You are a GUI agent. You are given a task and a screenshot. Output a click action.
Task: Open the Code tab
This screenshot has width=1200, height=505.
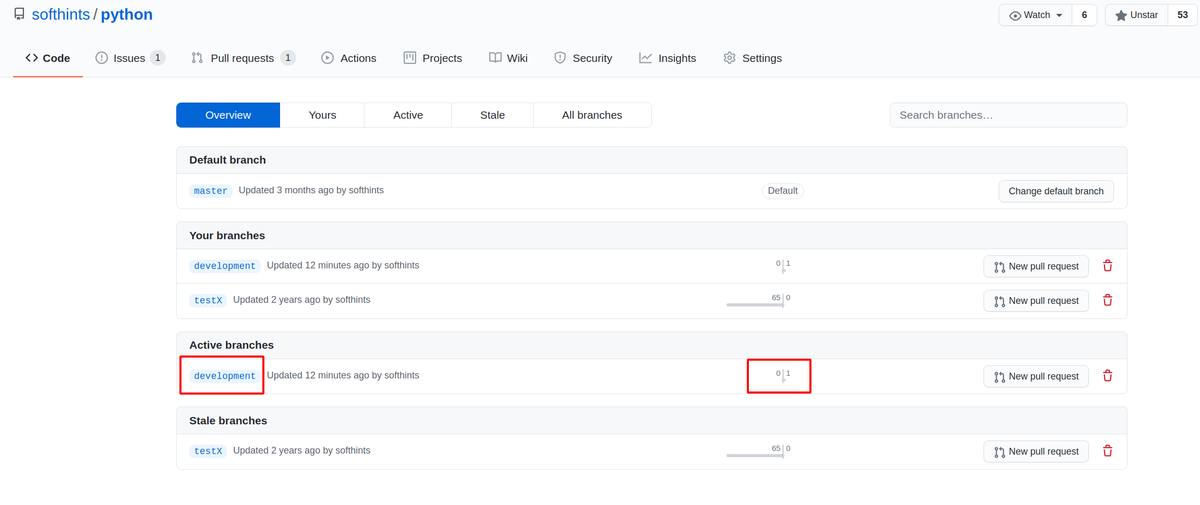[48, 58]
